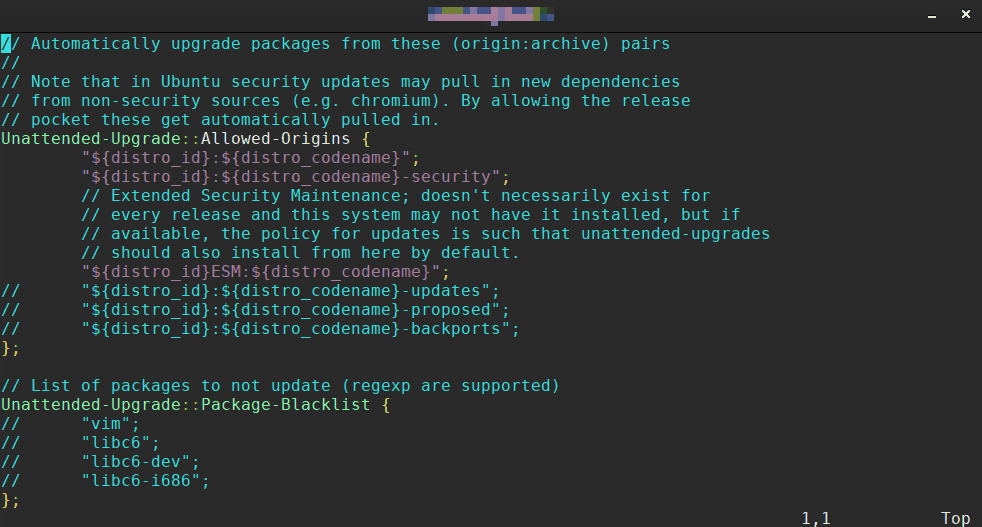Click the ${distro_codename}-updates commented line
982x527 pixels.
coord(290,291)
